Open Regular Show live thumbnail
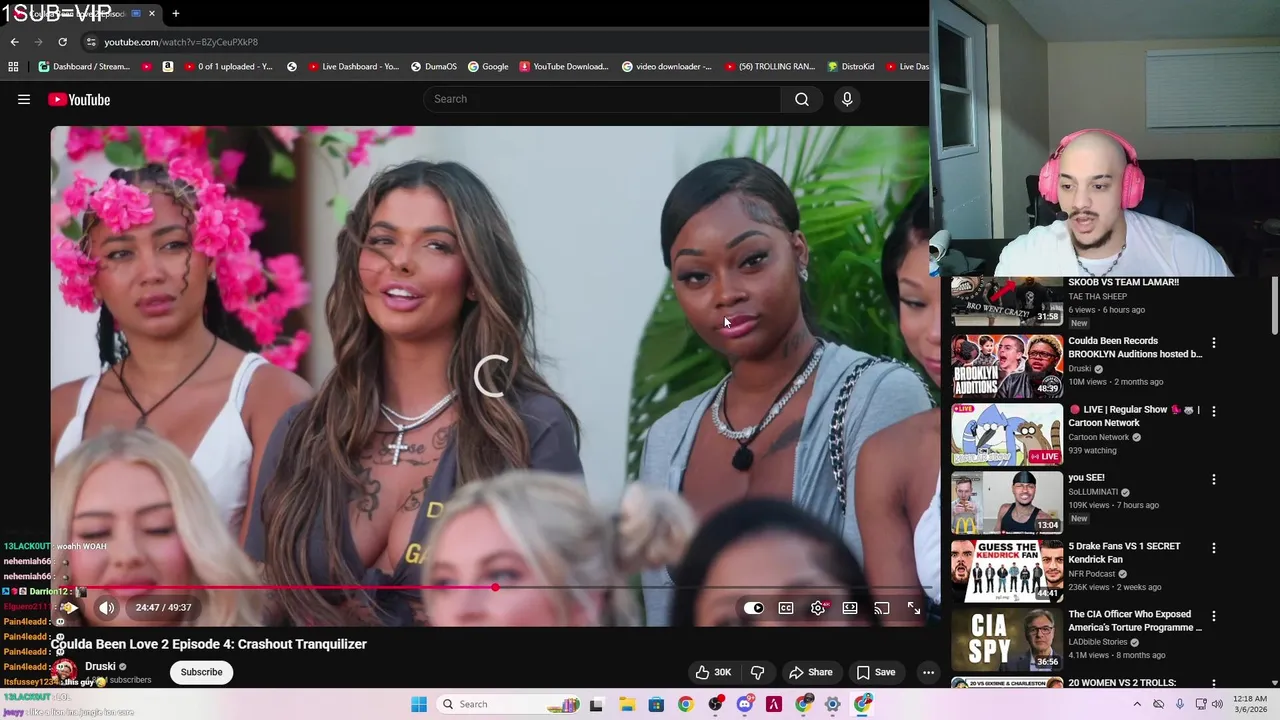The width and height of the screenshot is (1280, 720). pyautogui.click(x=1007, y=435)
